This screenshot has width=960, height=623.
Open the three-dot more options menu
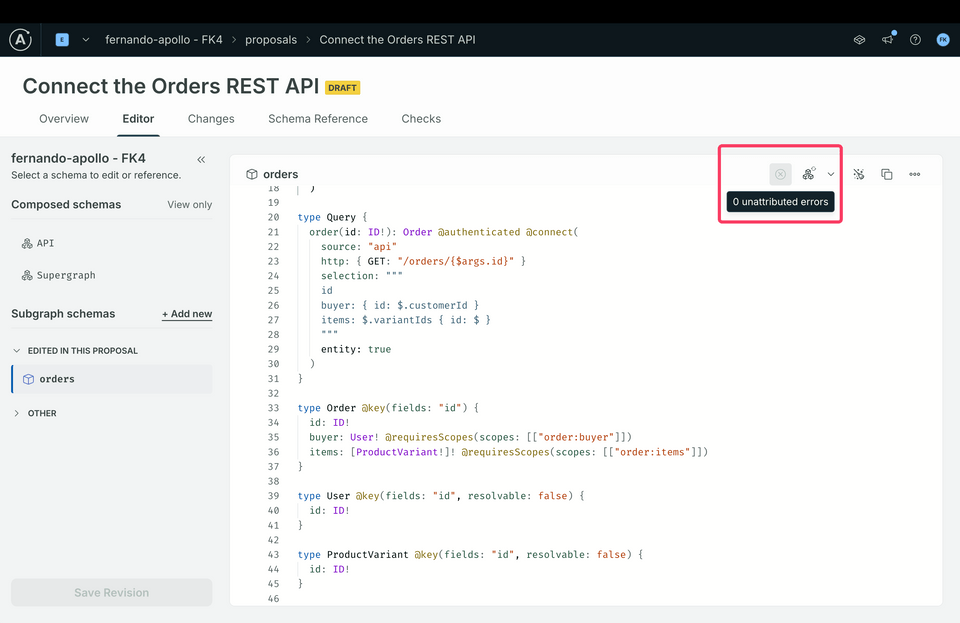tap(915, 174)
